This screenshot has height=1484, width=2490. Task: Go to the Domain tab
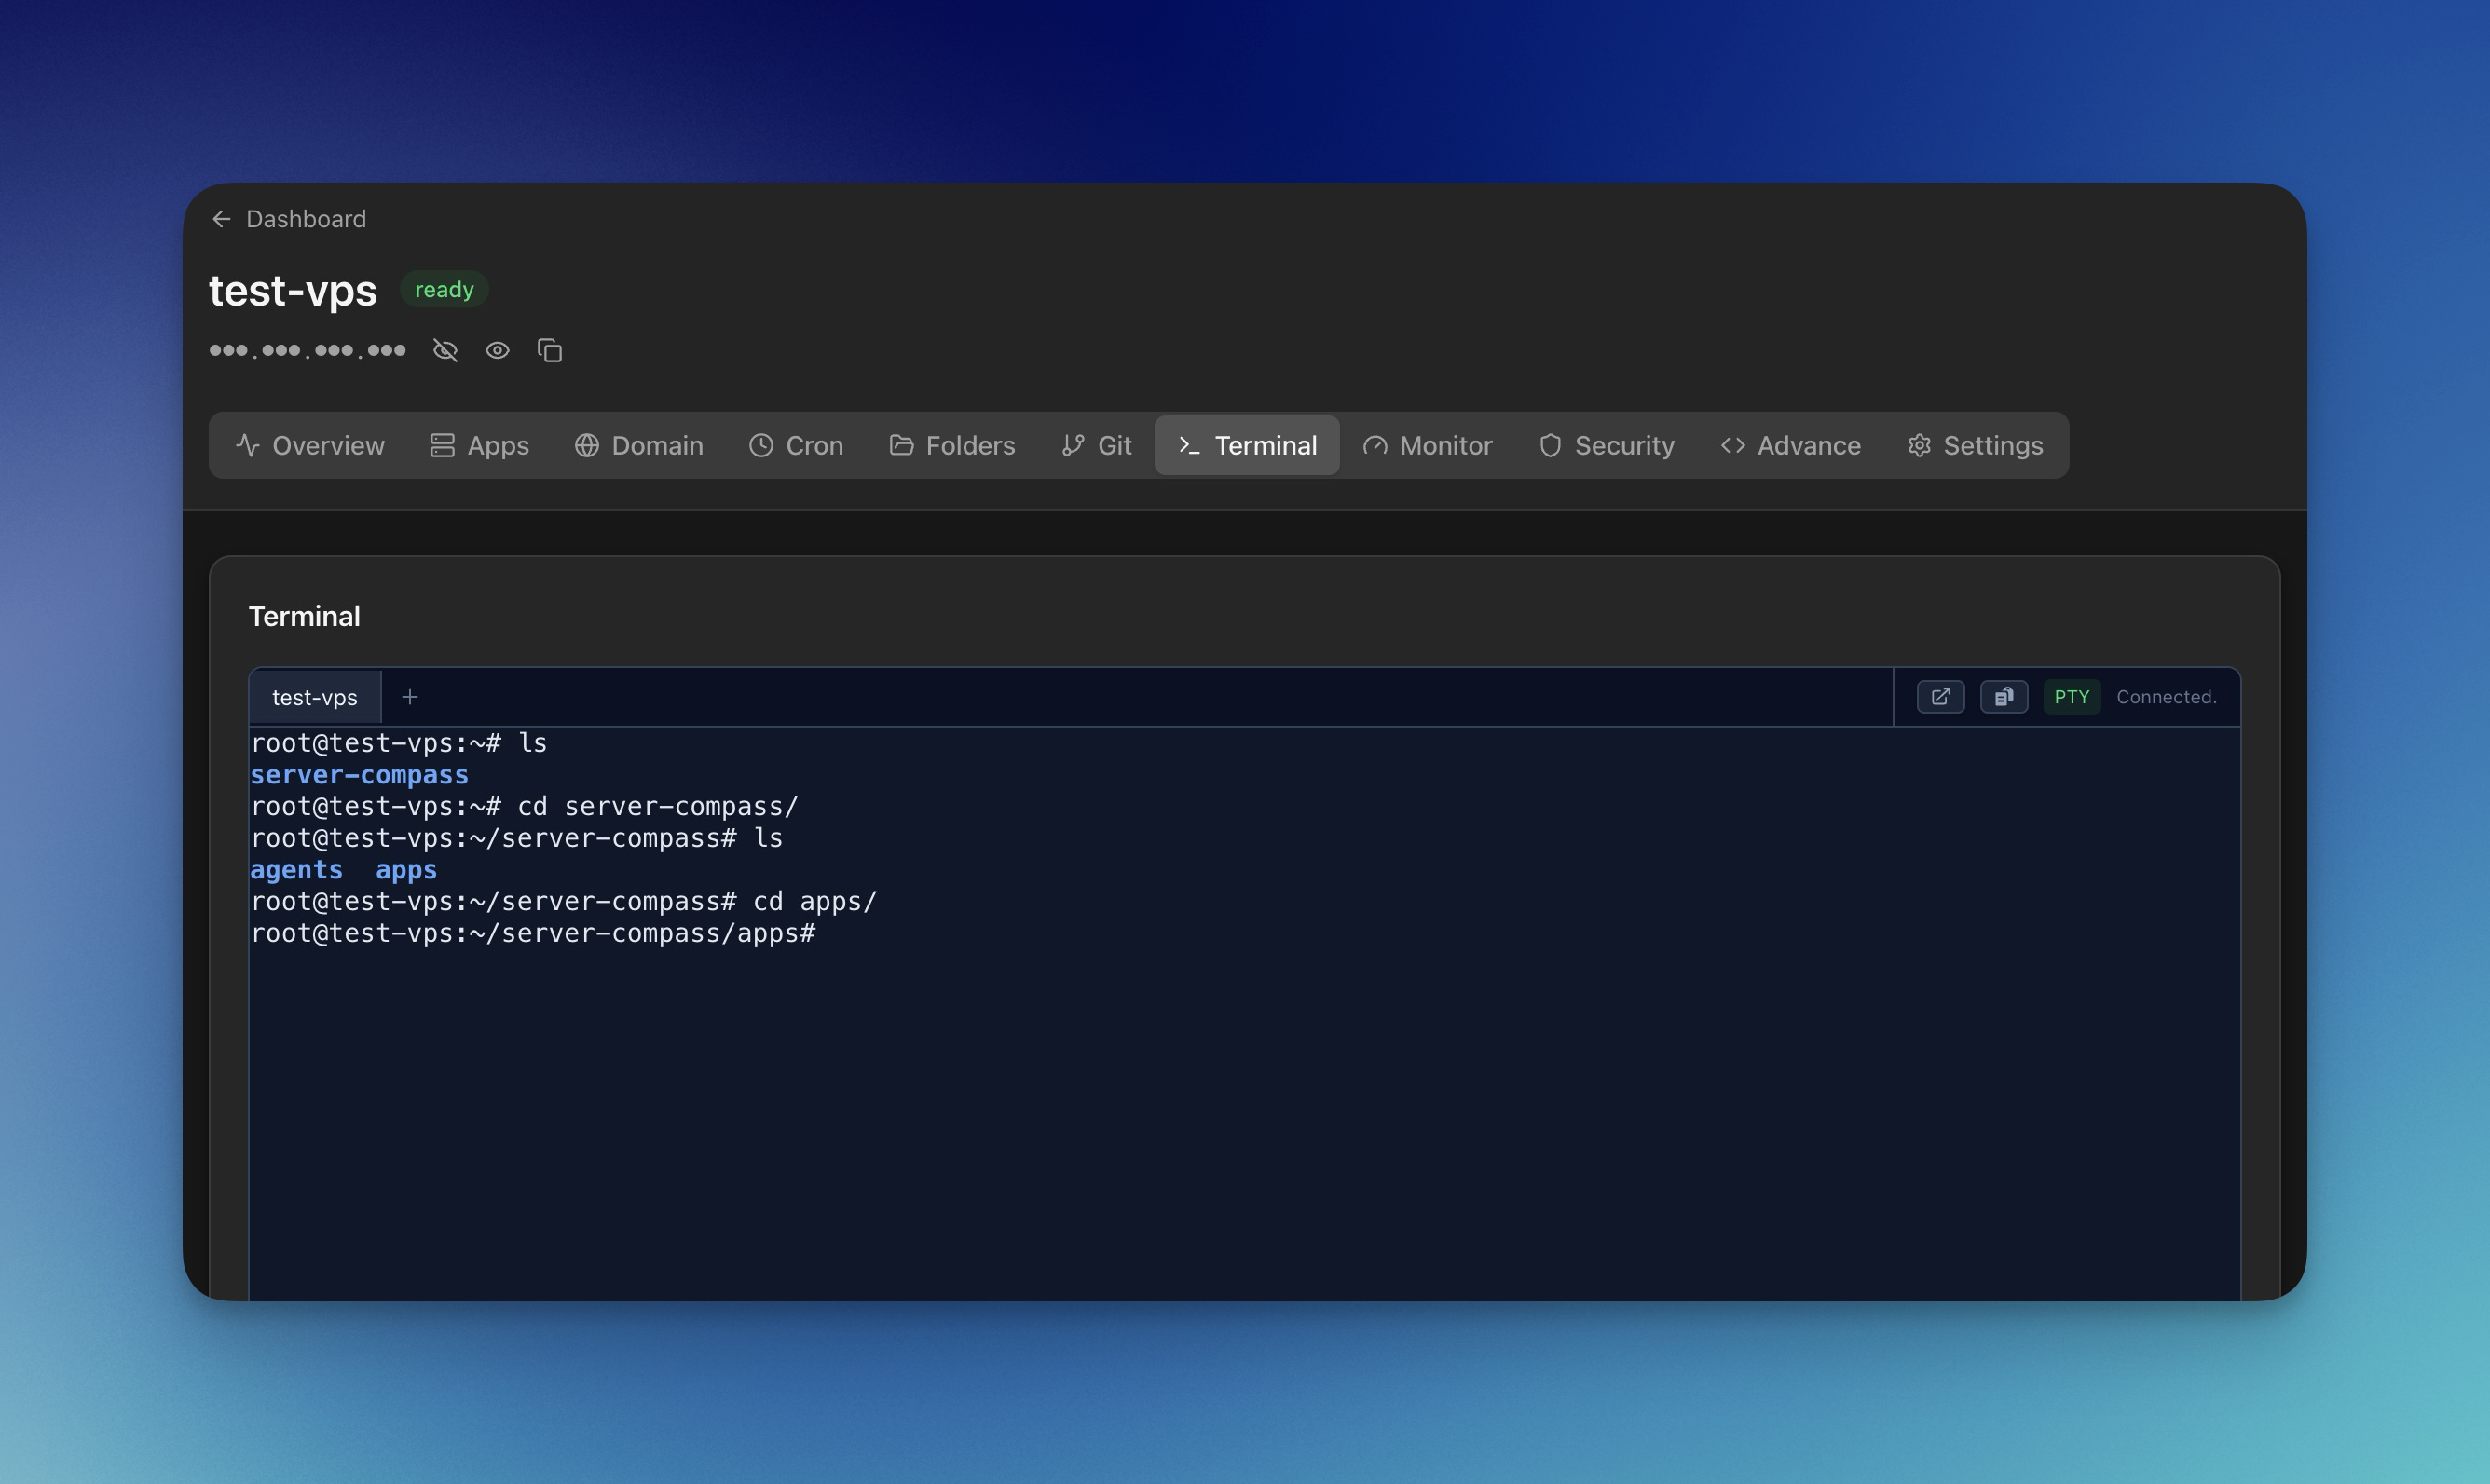(x=639, y=445)
